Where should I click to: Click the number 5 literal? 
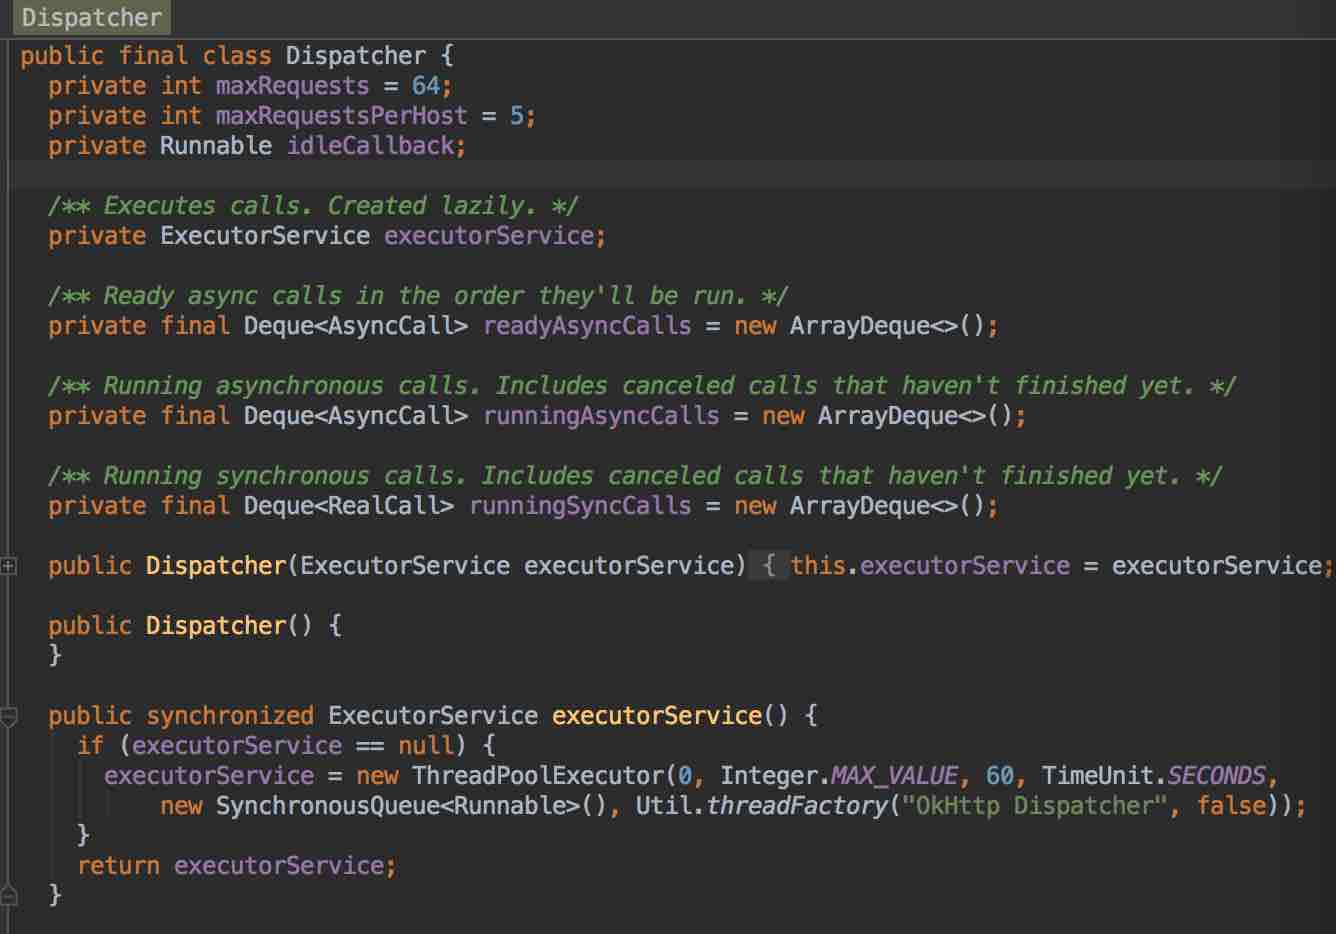[517, 116]
